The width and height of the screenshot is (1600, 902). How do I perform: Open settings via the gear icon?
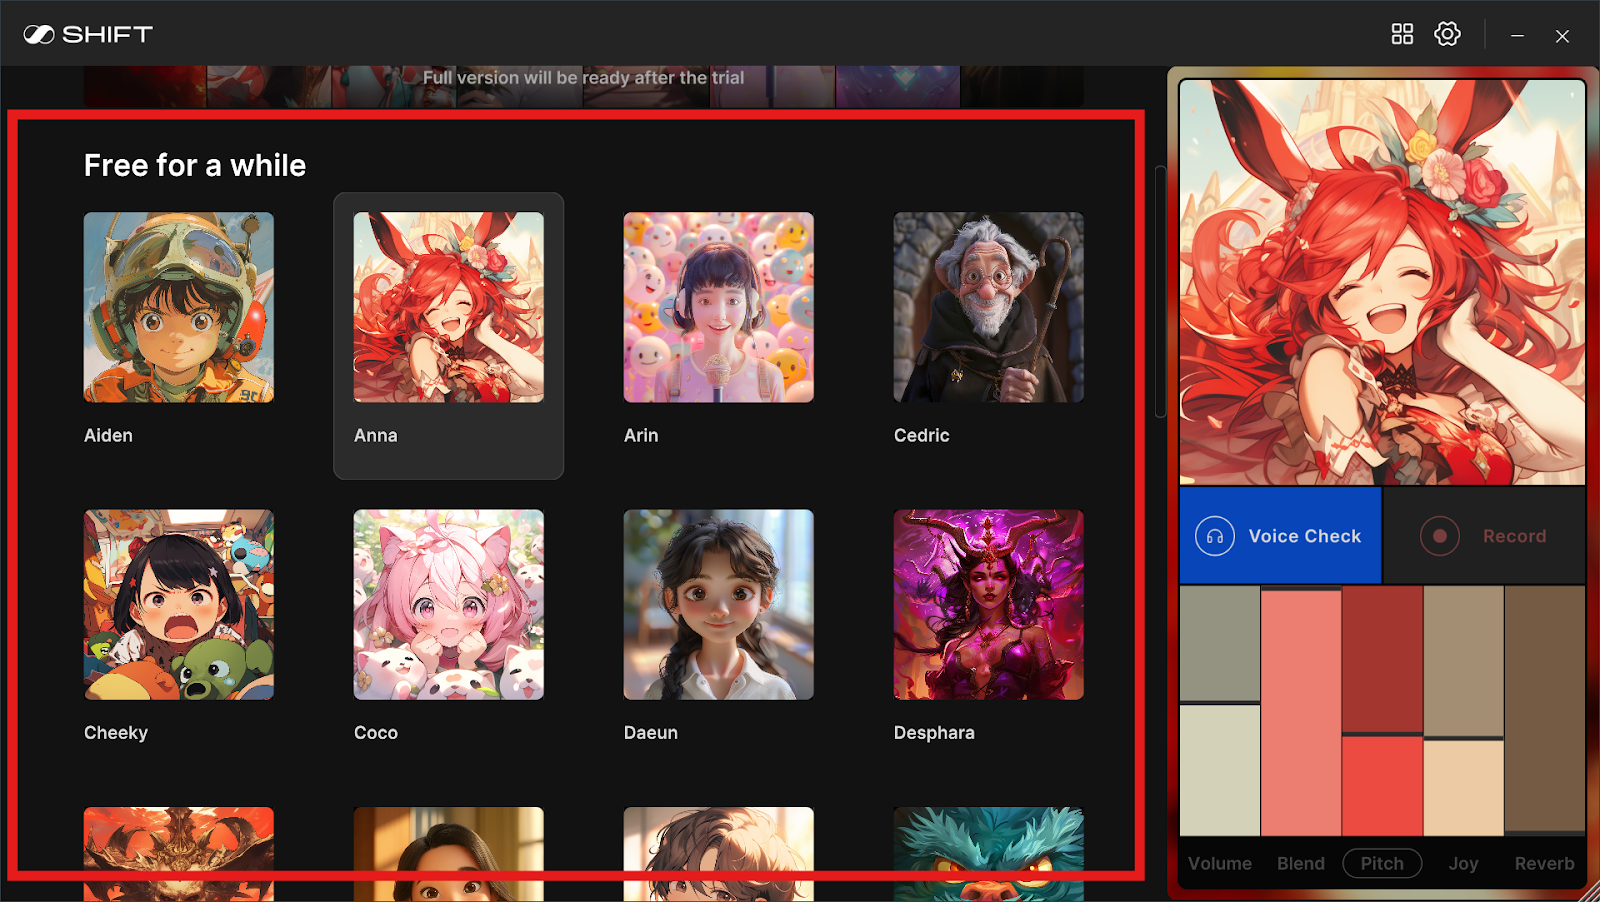click(1447, 34)
